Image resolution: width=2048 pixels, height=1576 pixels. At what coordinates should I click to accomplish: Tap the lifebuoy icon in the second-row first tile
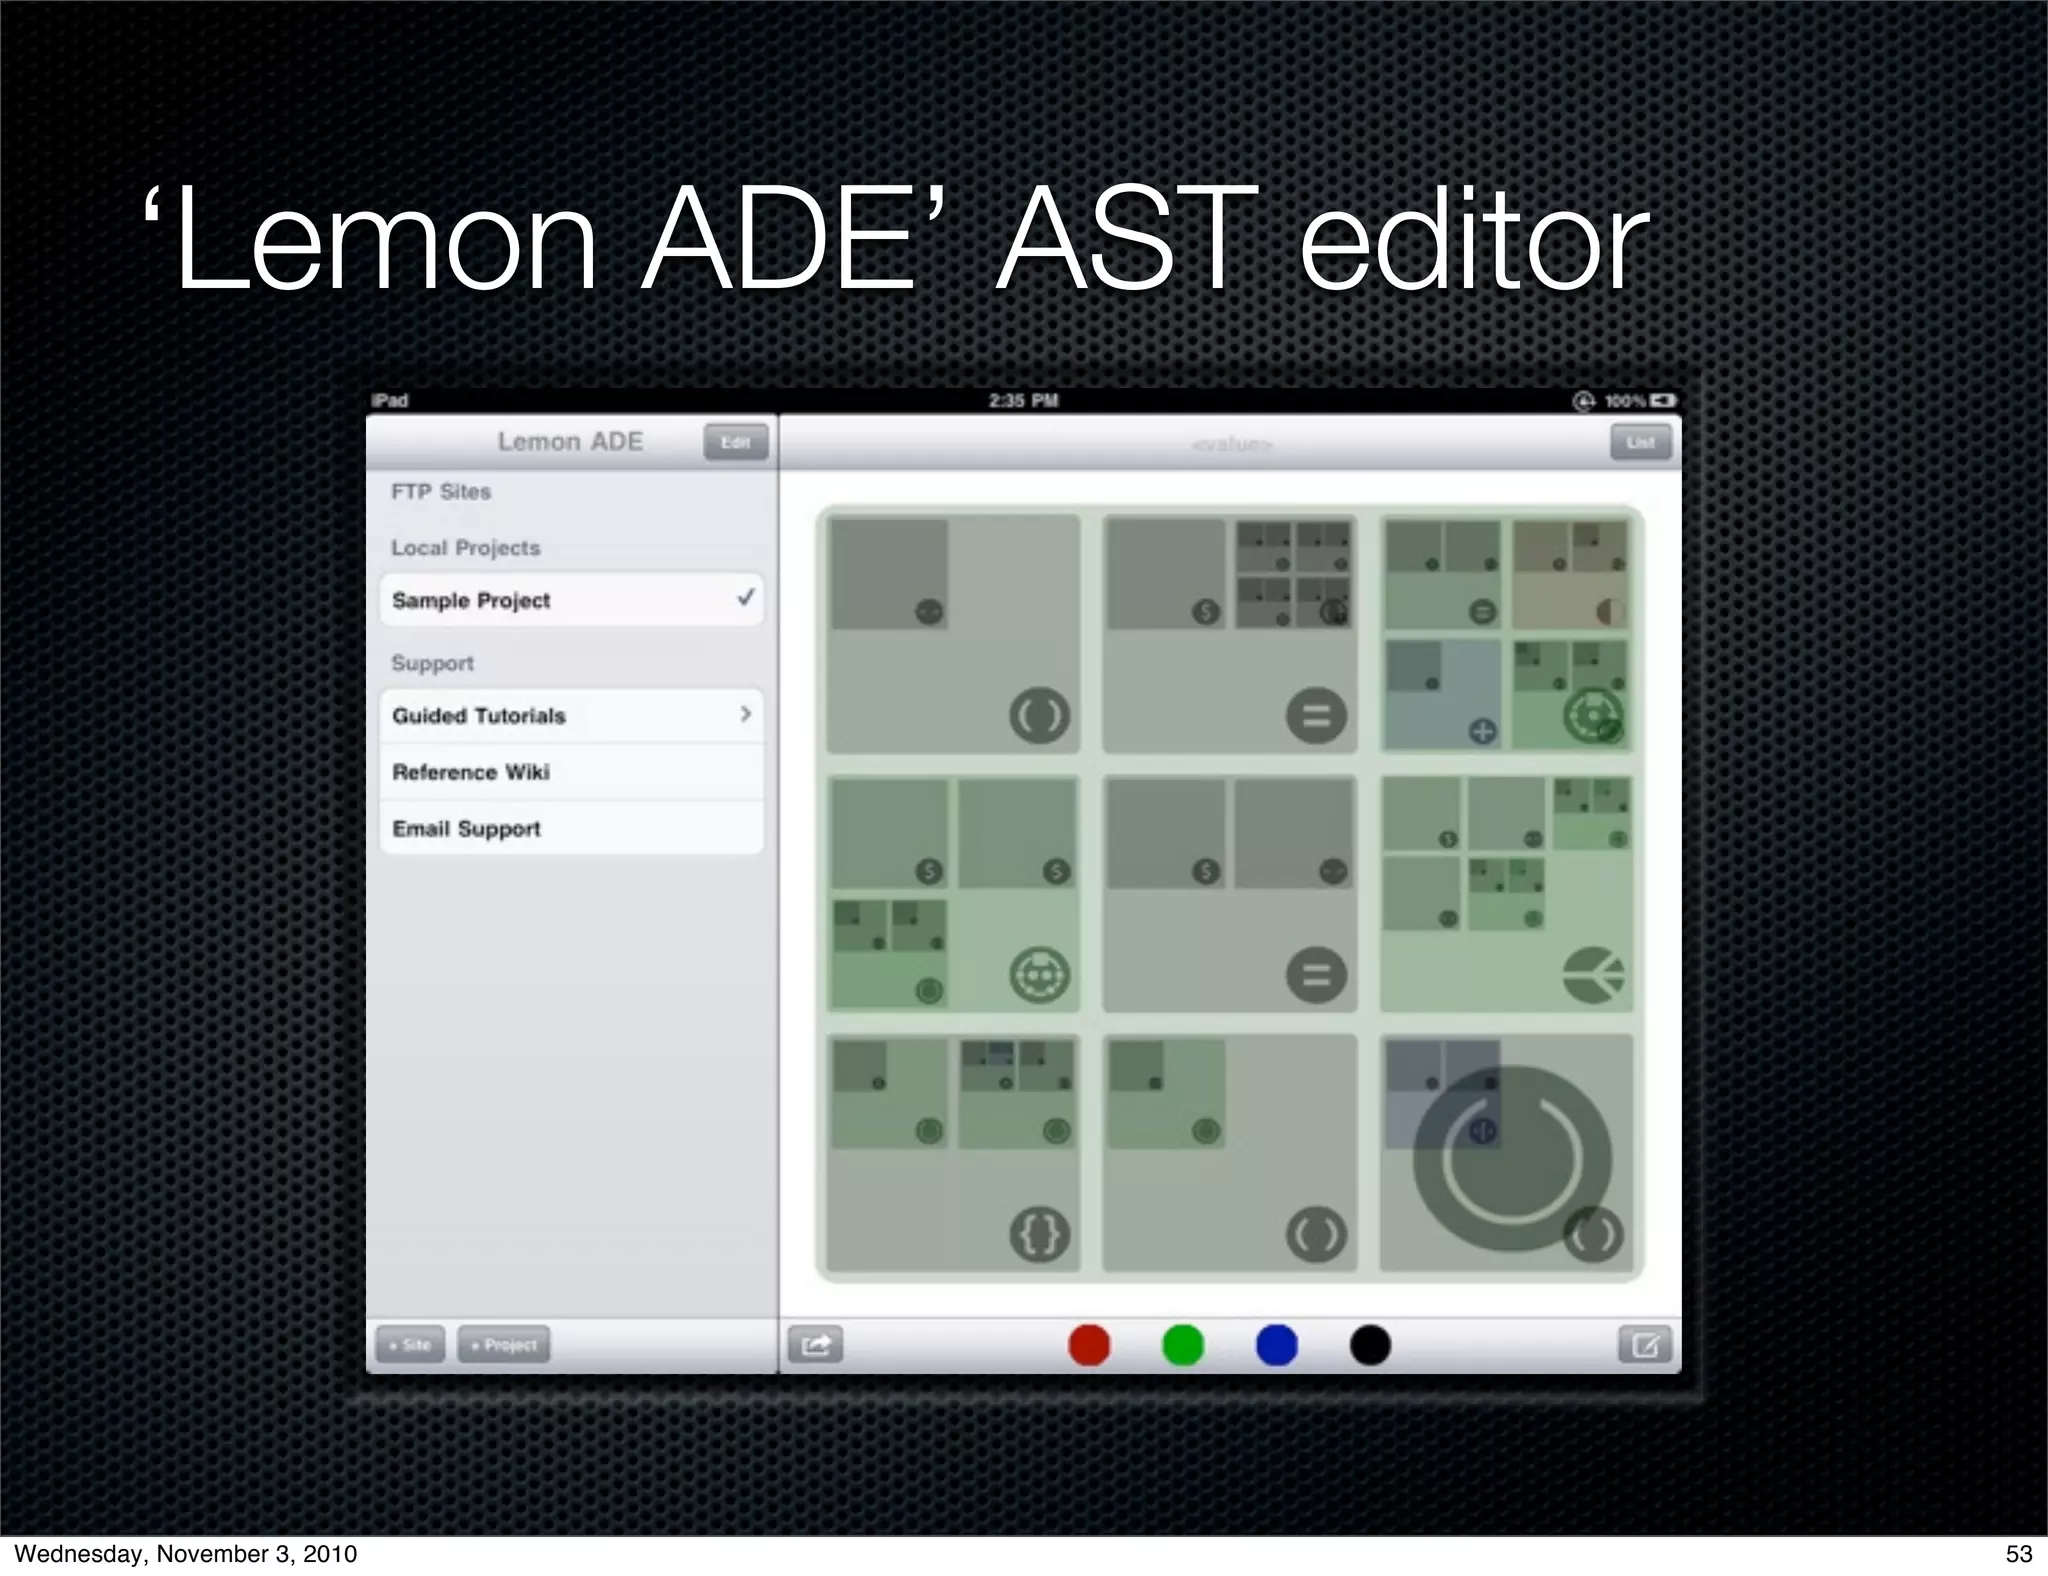[x=1040, y=975]
